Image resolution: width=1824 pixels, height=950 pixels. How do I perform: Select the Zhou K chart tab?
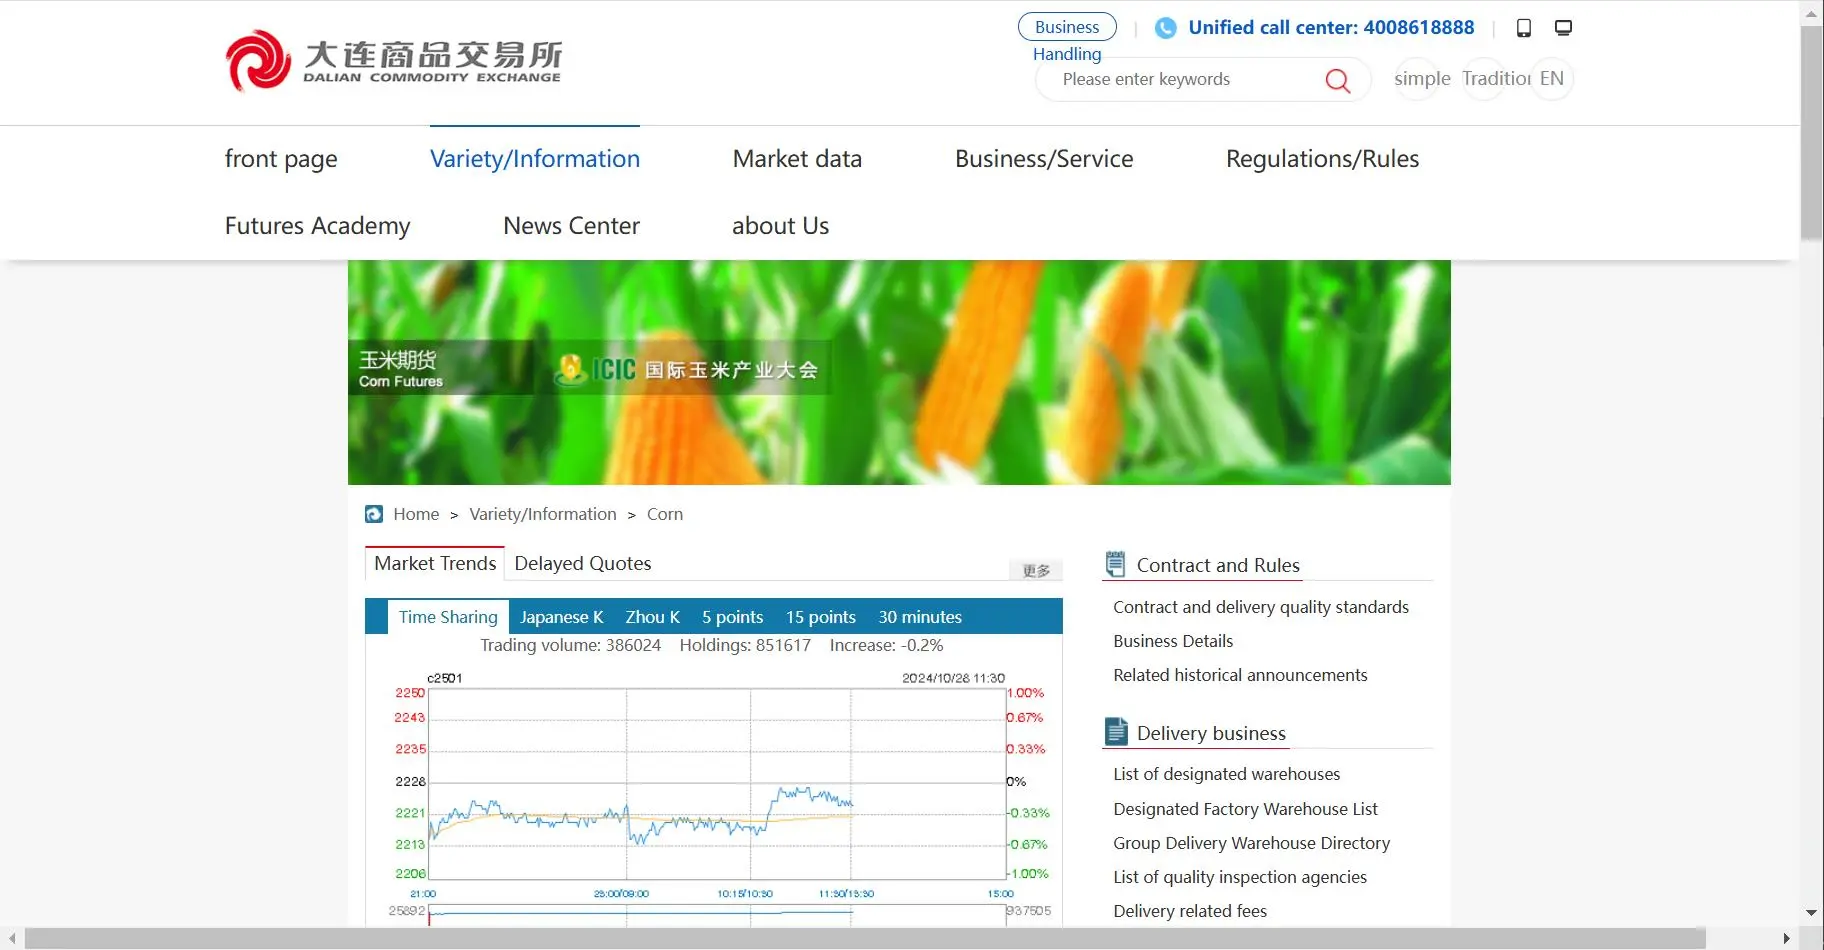point(652,617)
